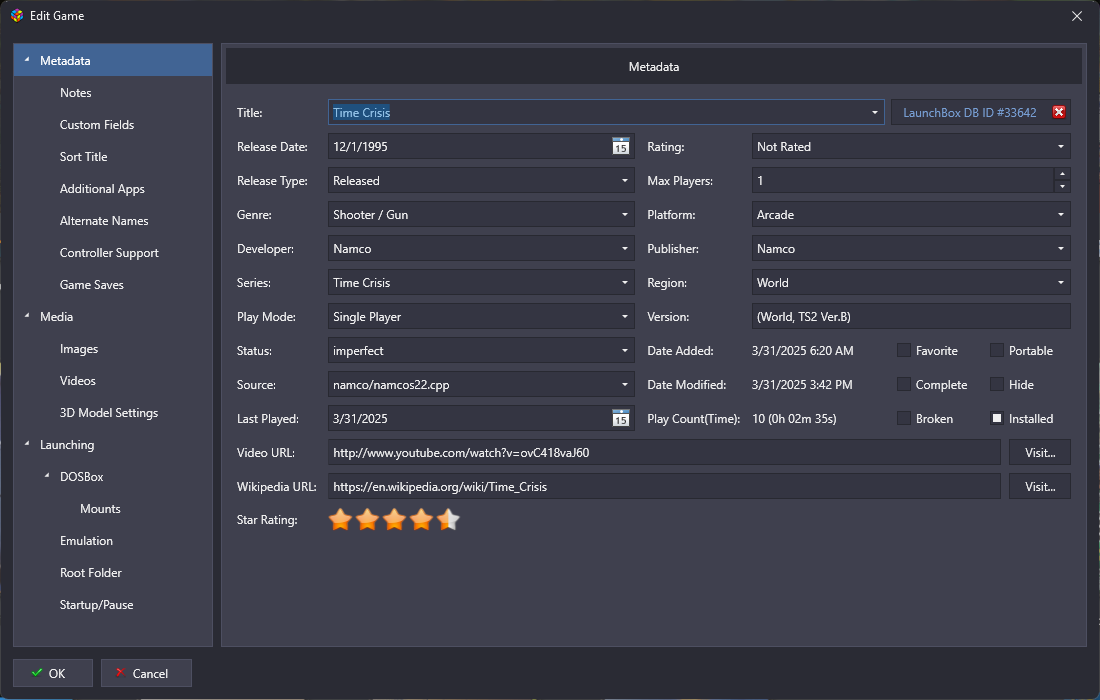Click the Max Players value field

point(902,180)
